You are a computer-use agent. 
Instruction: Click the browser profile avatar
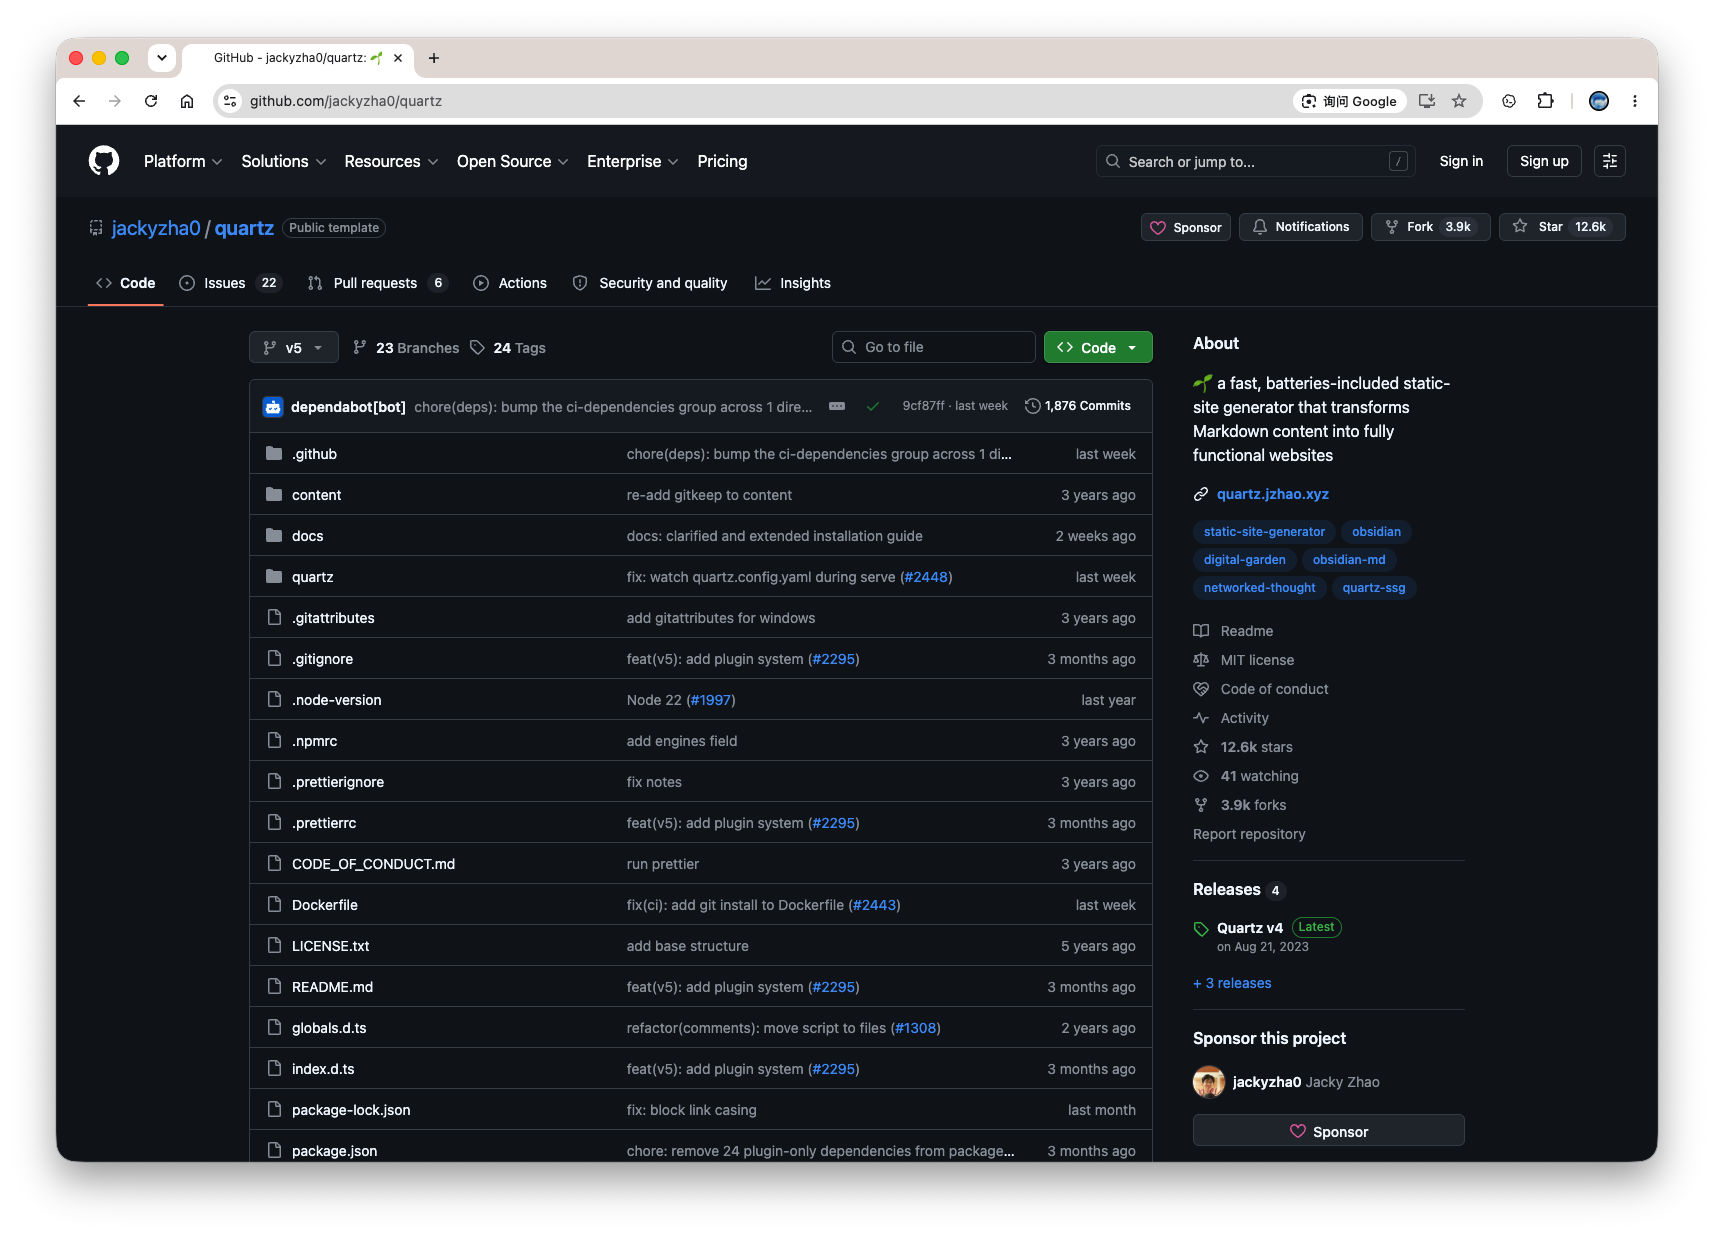point(1599,101)
